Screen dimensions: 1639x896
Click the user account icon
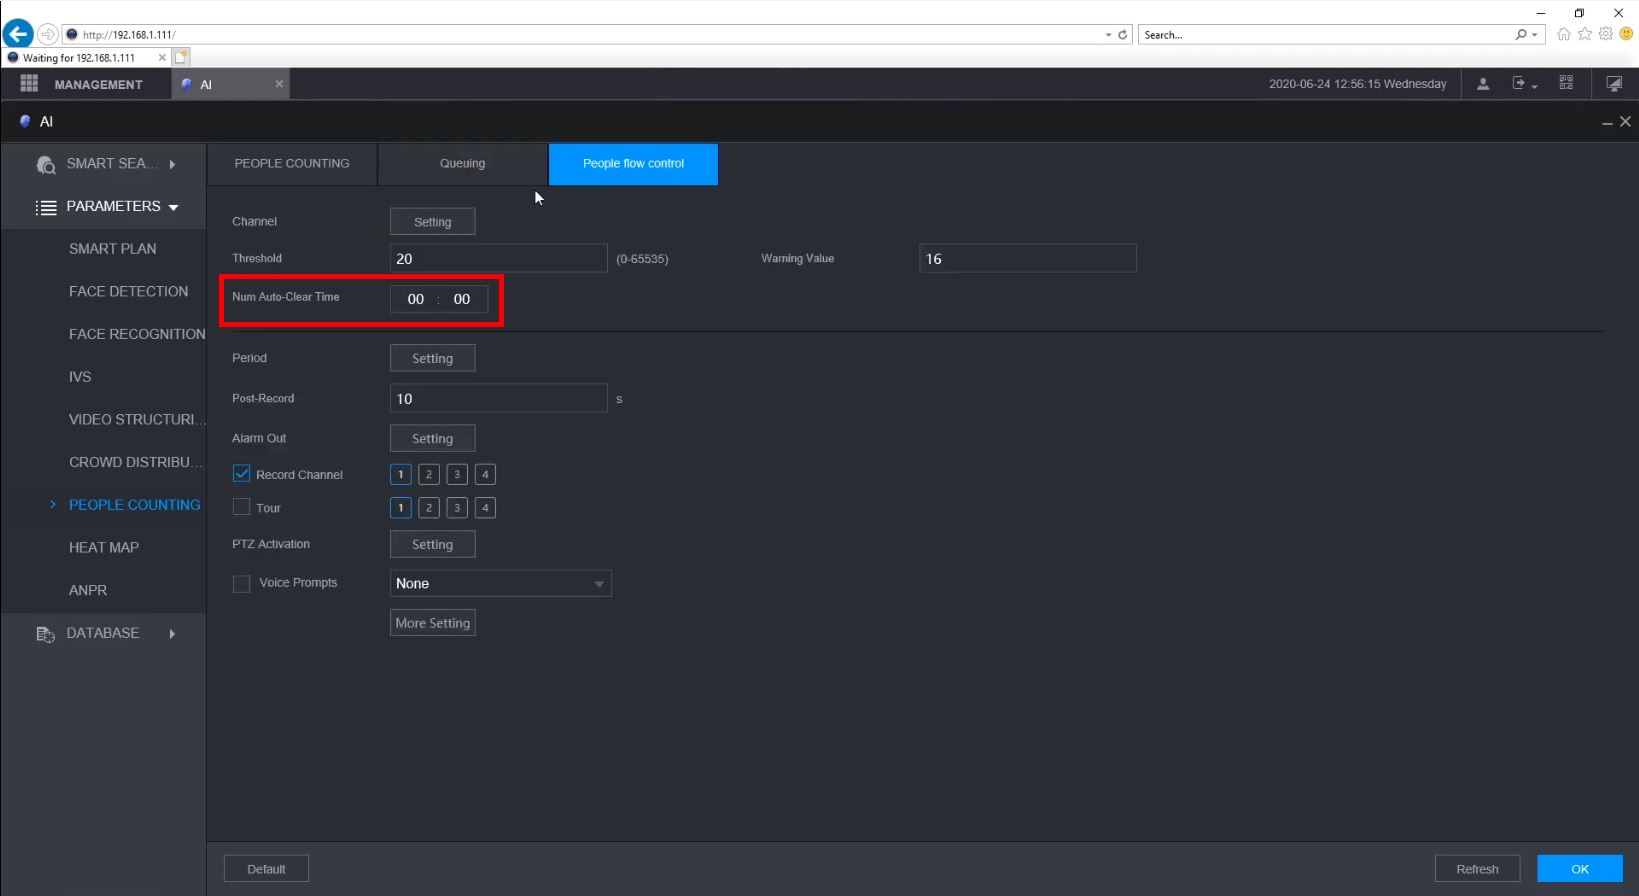[x=1483, y=84]
